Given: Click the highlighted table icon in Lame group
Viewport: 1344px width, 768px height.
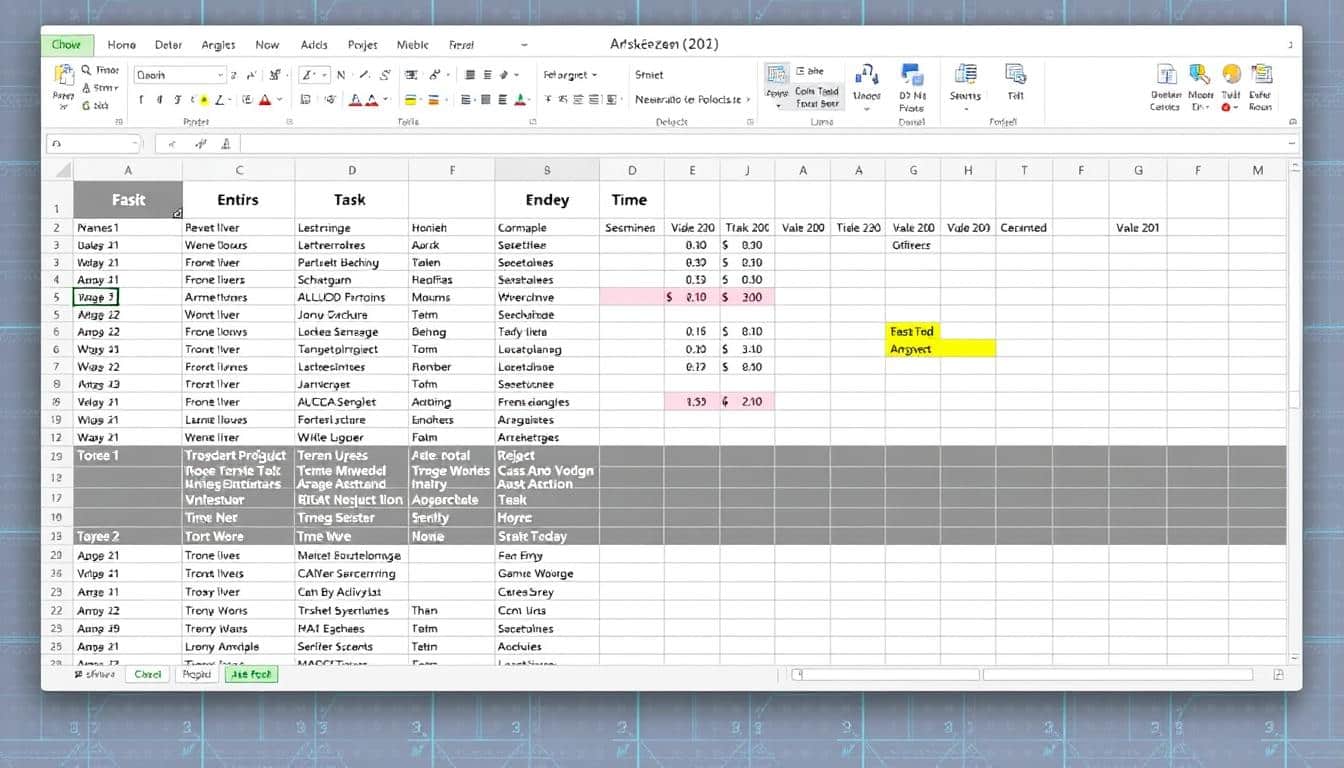Looking at the screenshot, I should 777,73.
